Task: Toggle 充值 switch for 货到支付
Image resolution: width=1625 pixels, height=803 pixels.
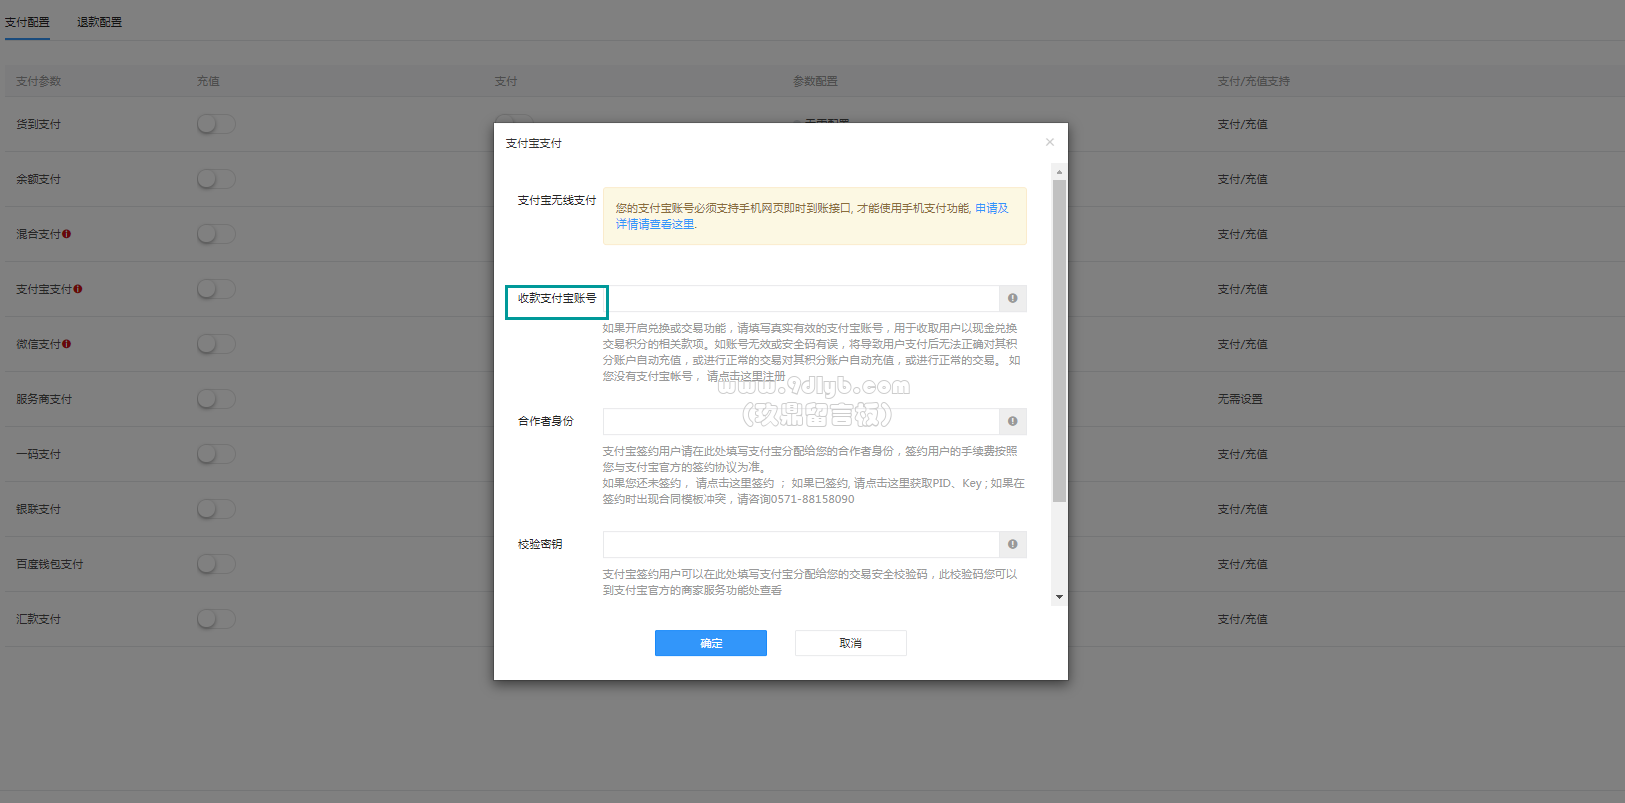Action: coord(216,124)
